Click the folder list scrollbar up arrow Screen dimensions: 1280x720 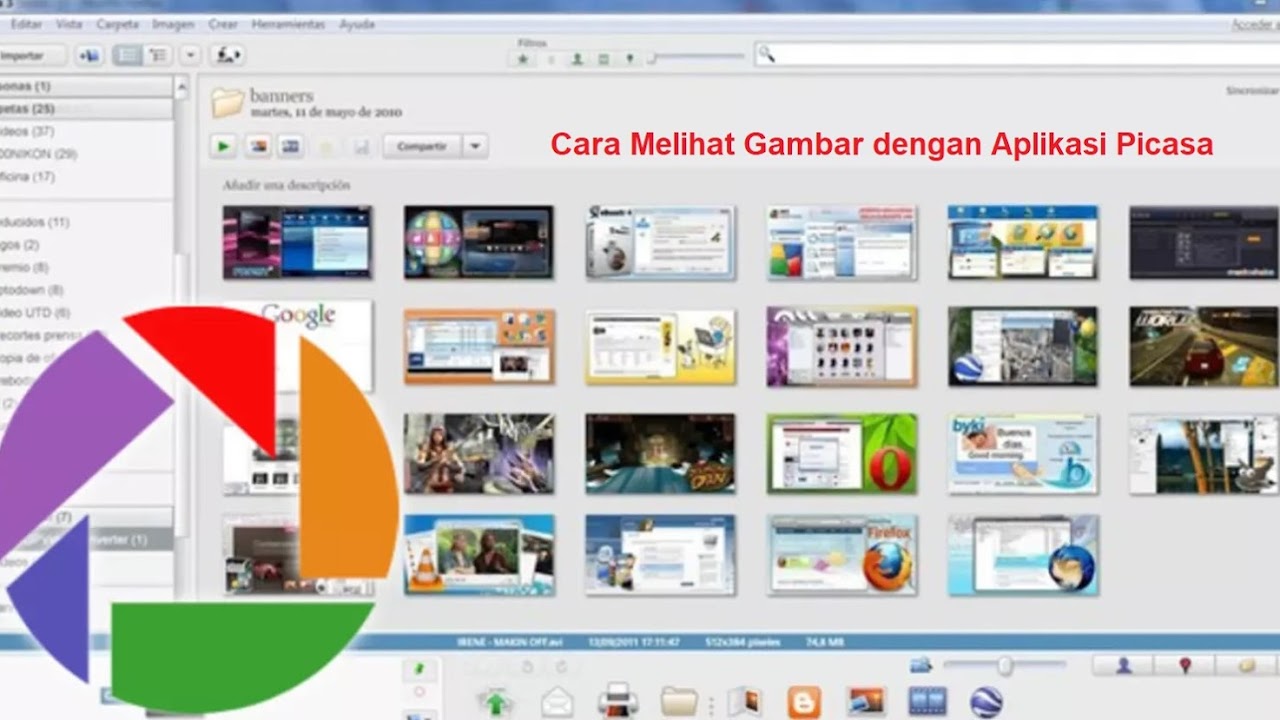click(182, 88)
